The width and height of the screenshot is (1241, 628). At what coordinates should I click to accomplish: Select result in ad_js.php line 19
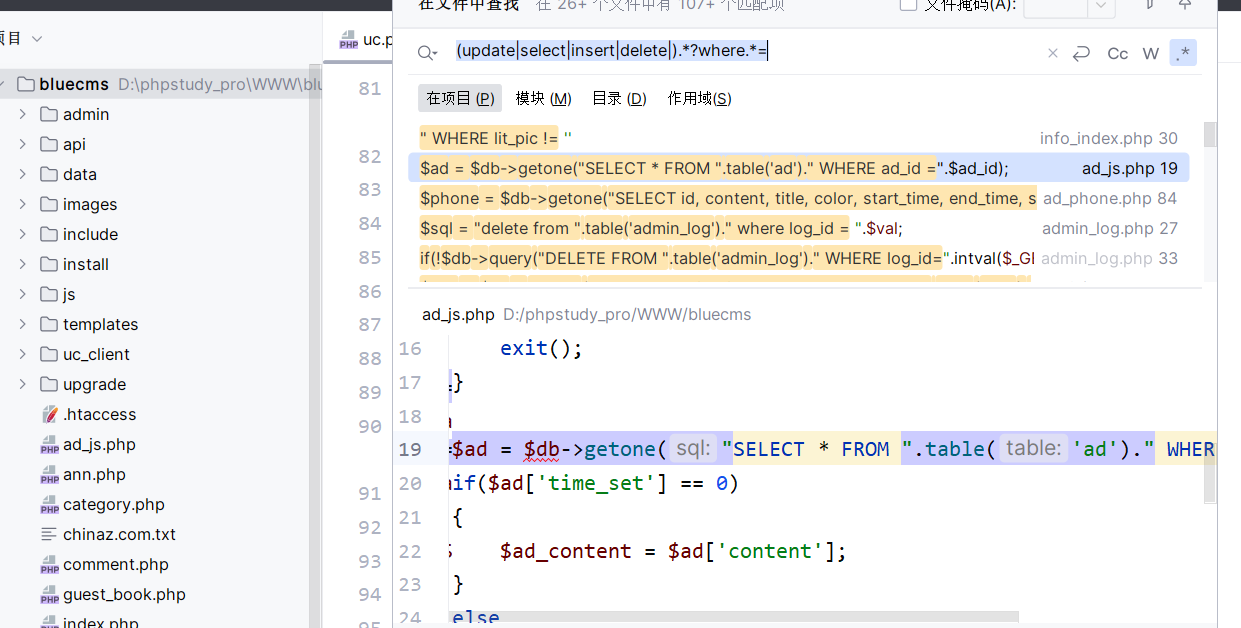pos(799,168)
